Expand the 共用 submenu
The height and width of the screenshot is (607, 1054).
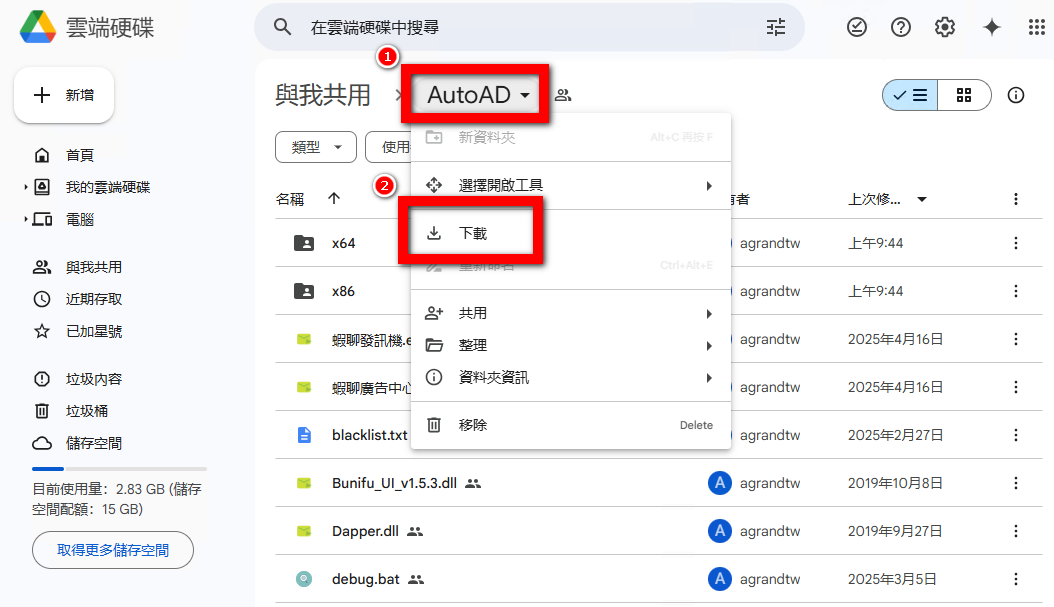[570, 313]
